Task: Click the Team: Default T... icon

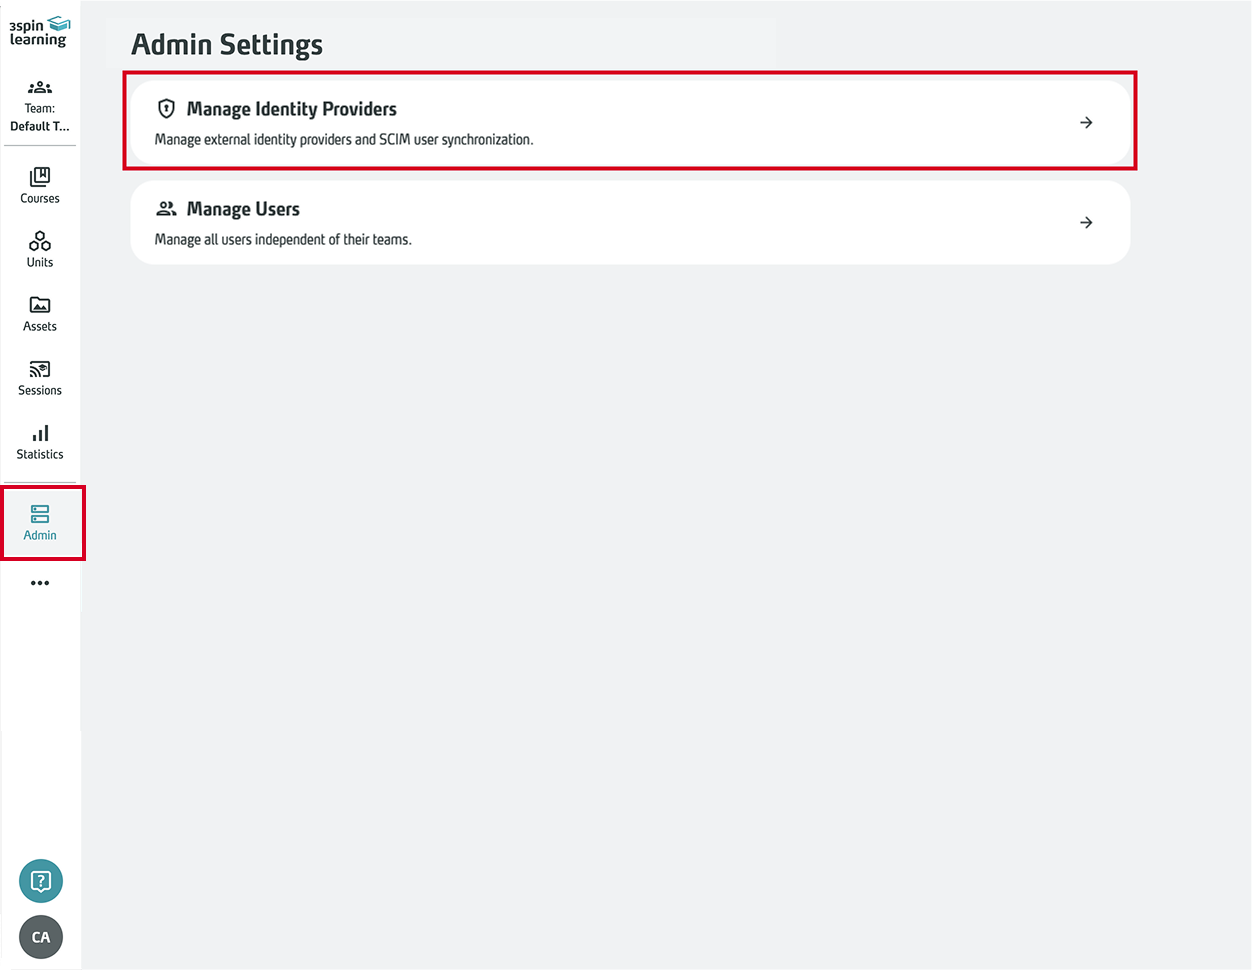Action: pyautogui.click(x=39, y=104)
